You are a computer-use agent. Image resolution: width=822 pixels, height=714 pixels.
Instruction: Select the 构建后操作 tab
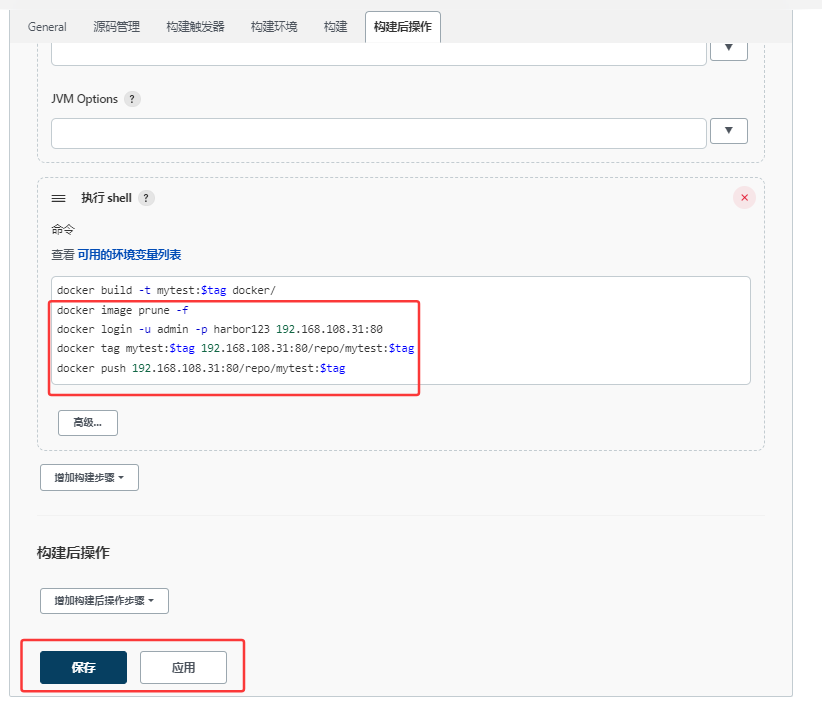pyautogui.click(x=403, y=27)
